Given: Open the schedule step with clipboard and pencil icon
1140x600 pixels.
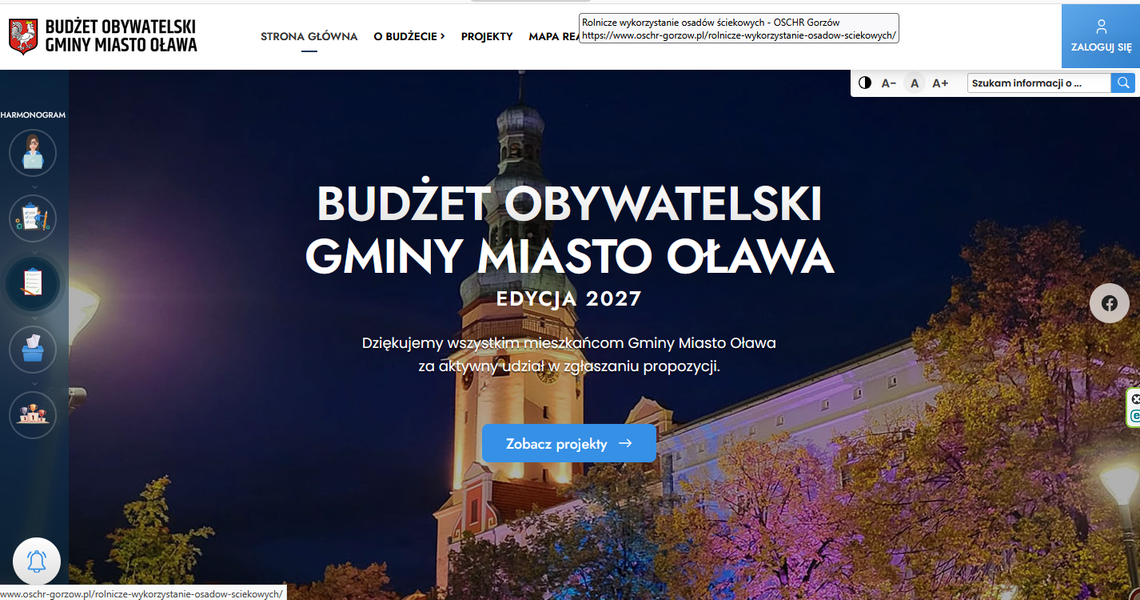Looking at the screenshot, I should [x=33, y=218].
